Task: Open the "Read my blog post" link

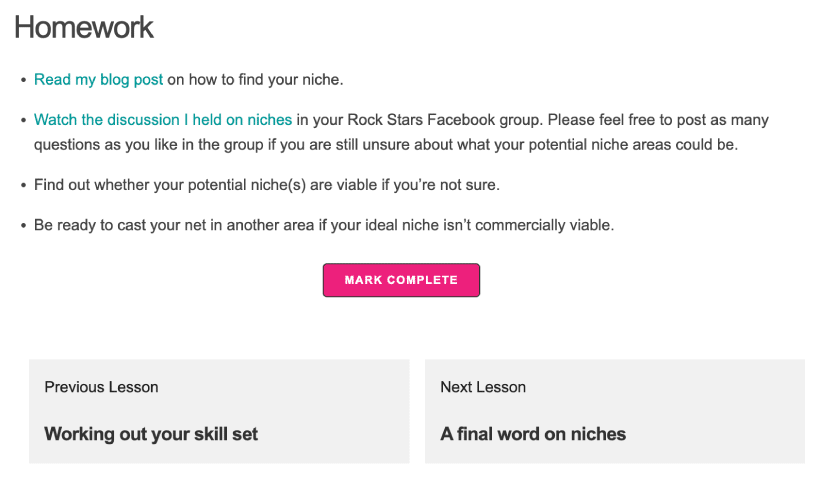Action: pyautogui.click(x=98, y=79)
